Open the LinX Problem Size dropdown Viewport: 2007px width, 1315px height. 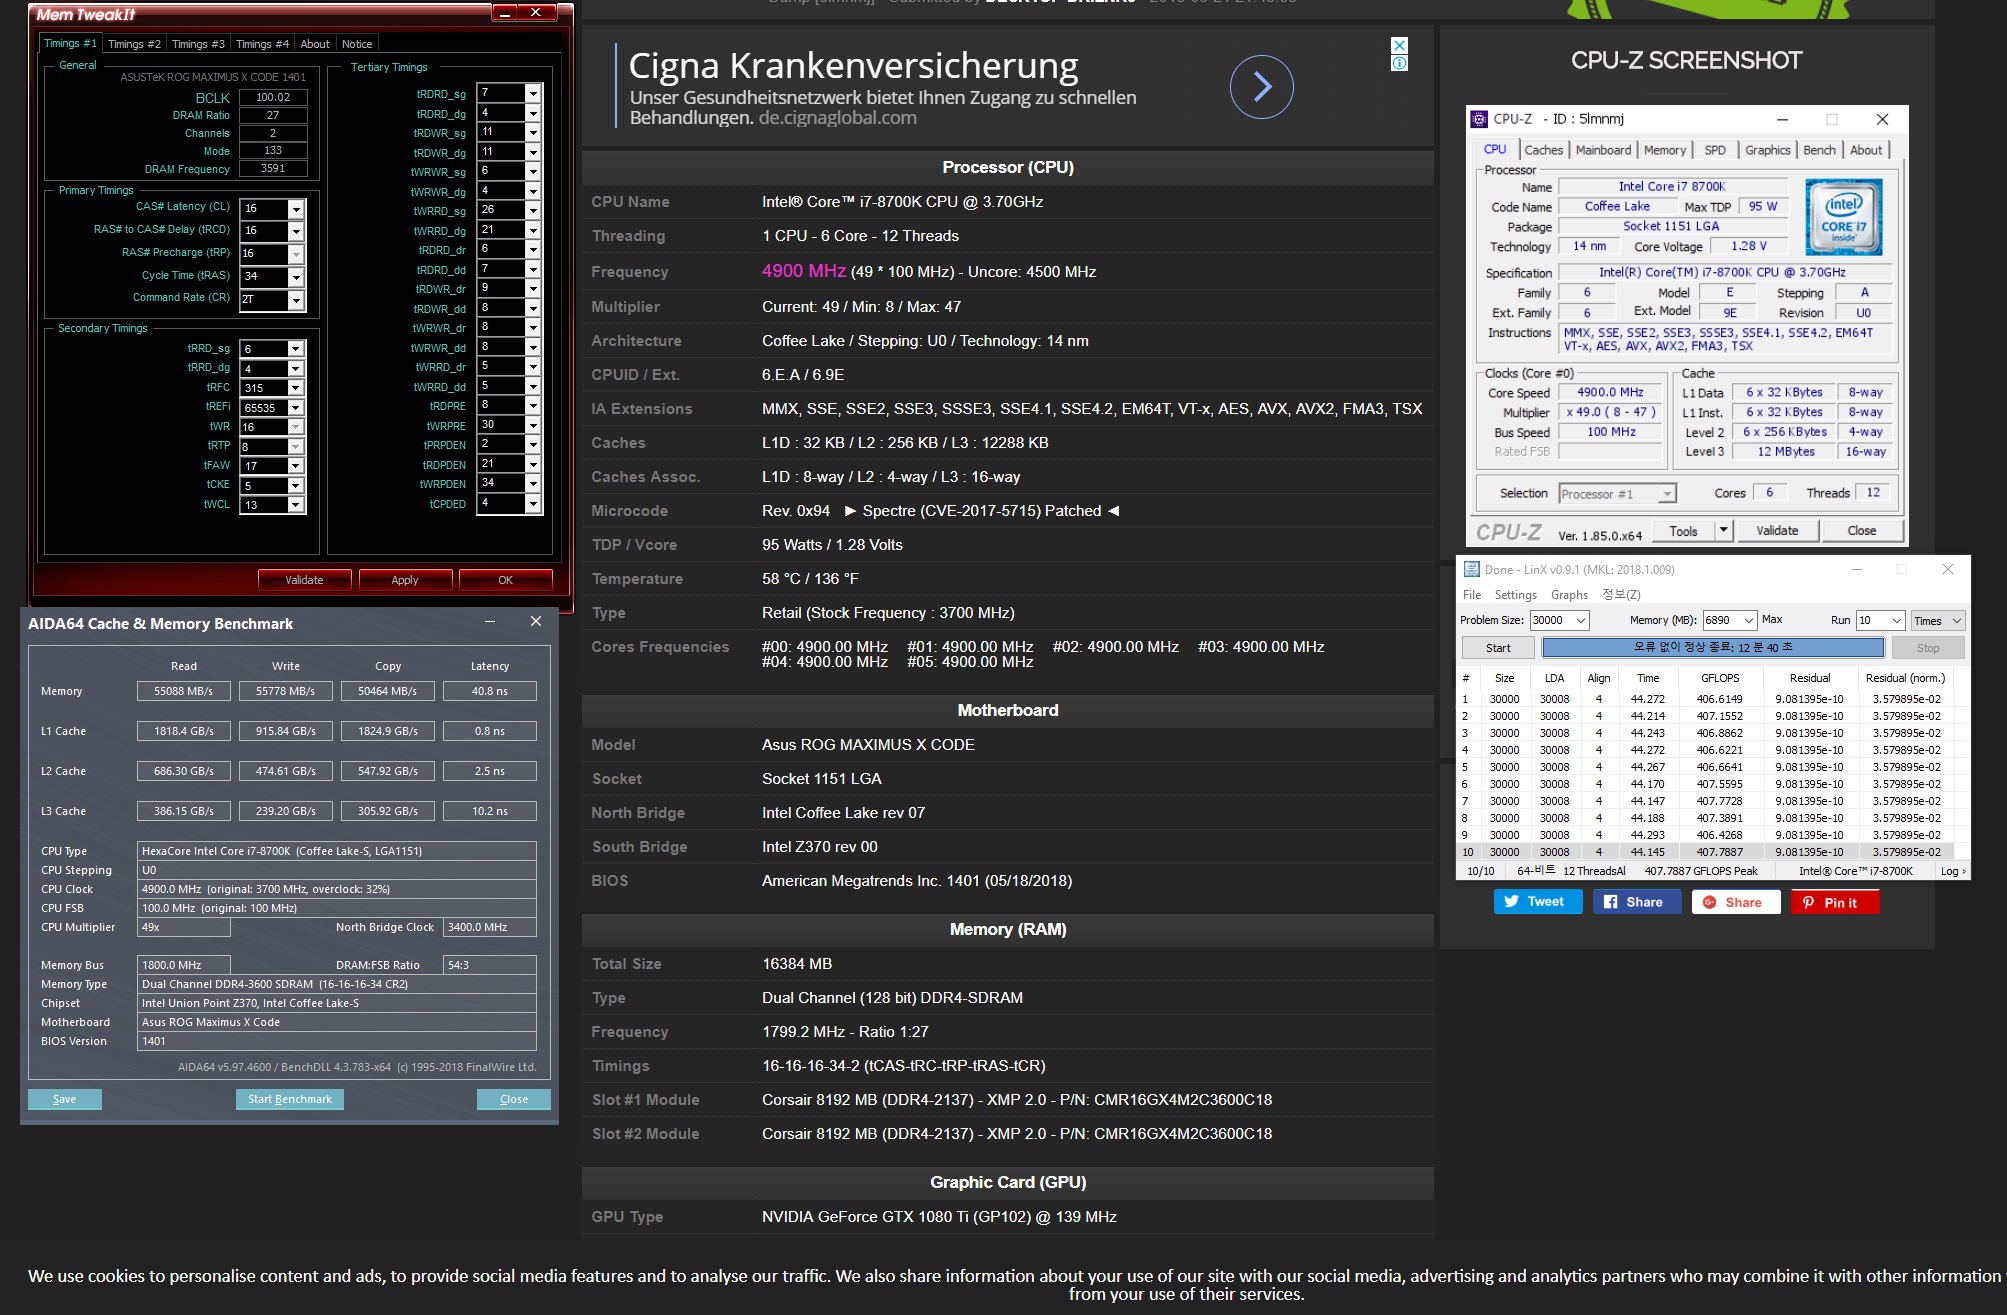tap(1581, 620)
